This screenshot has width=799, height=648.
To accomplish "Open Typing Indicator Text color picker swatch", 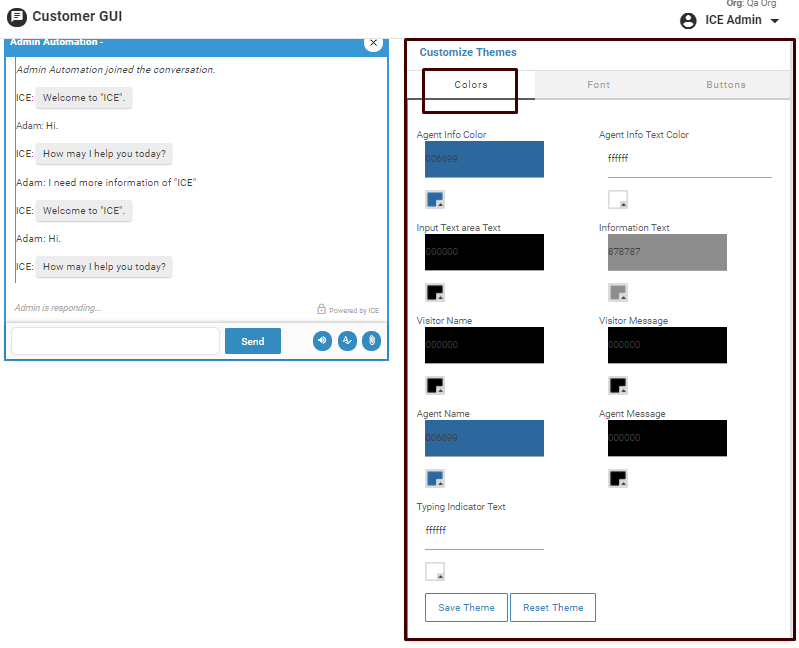I will [435, 571].
